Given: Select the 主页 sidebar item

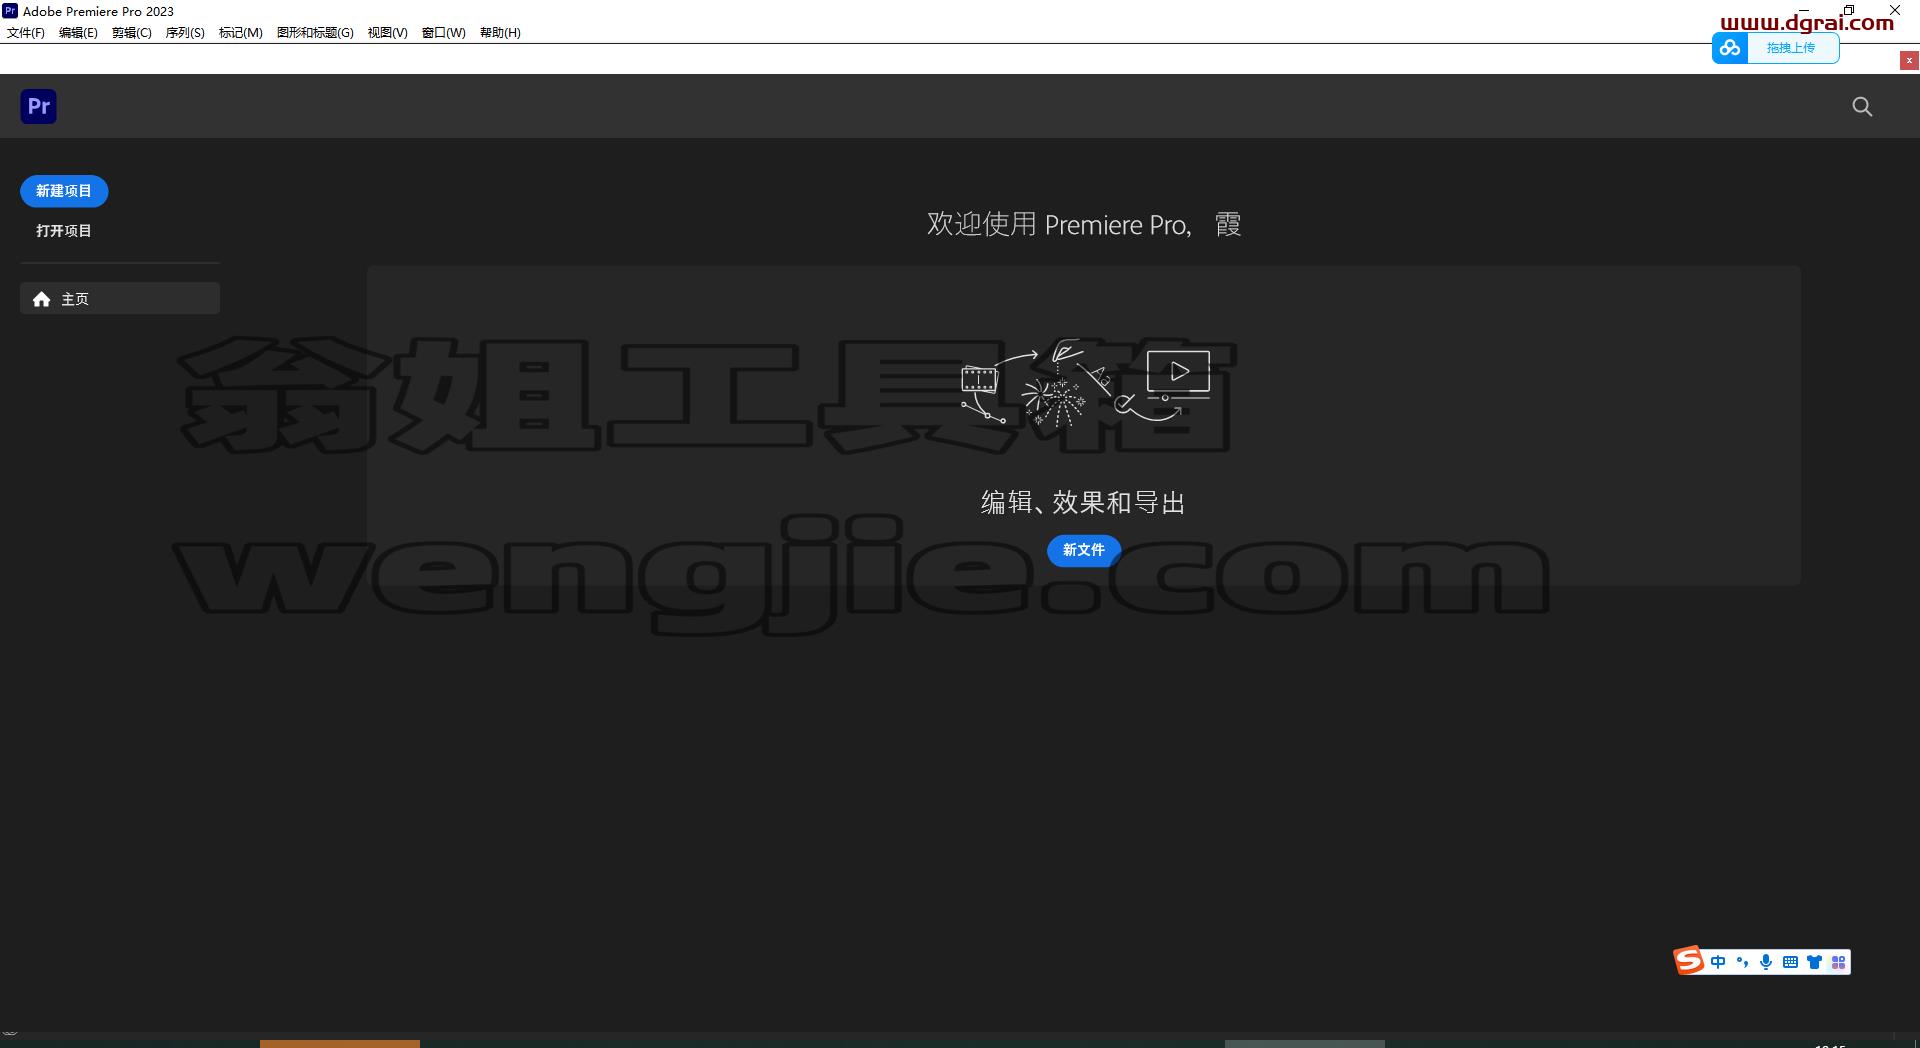Looking at the screenshot, I should [x=120, y=299].
